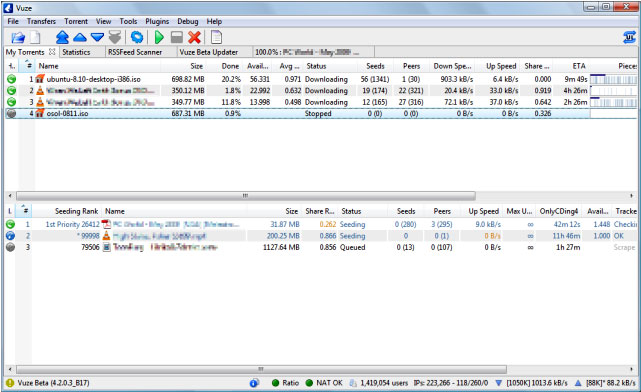The image size is (641, 392).
Task: Open the Plugins menu
Action: pos(157,21)
